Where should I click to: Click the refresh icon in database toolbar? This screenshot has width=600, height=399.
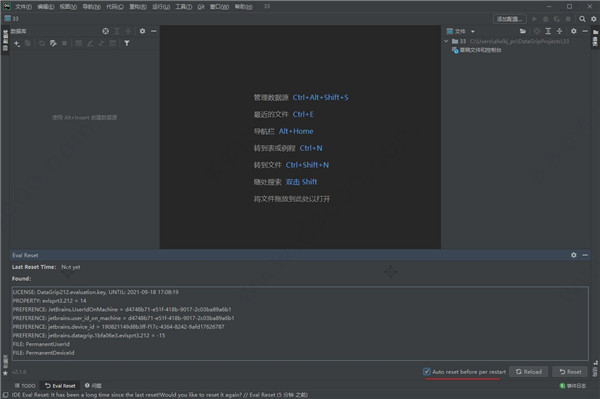tap(42, 44)
